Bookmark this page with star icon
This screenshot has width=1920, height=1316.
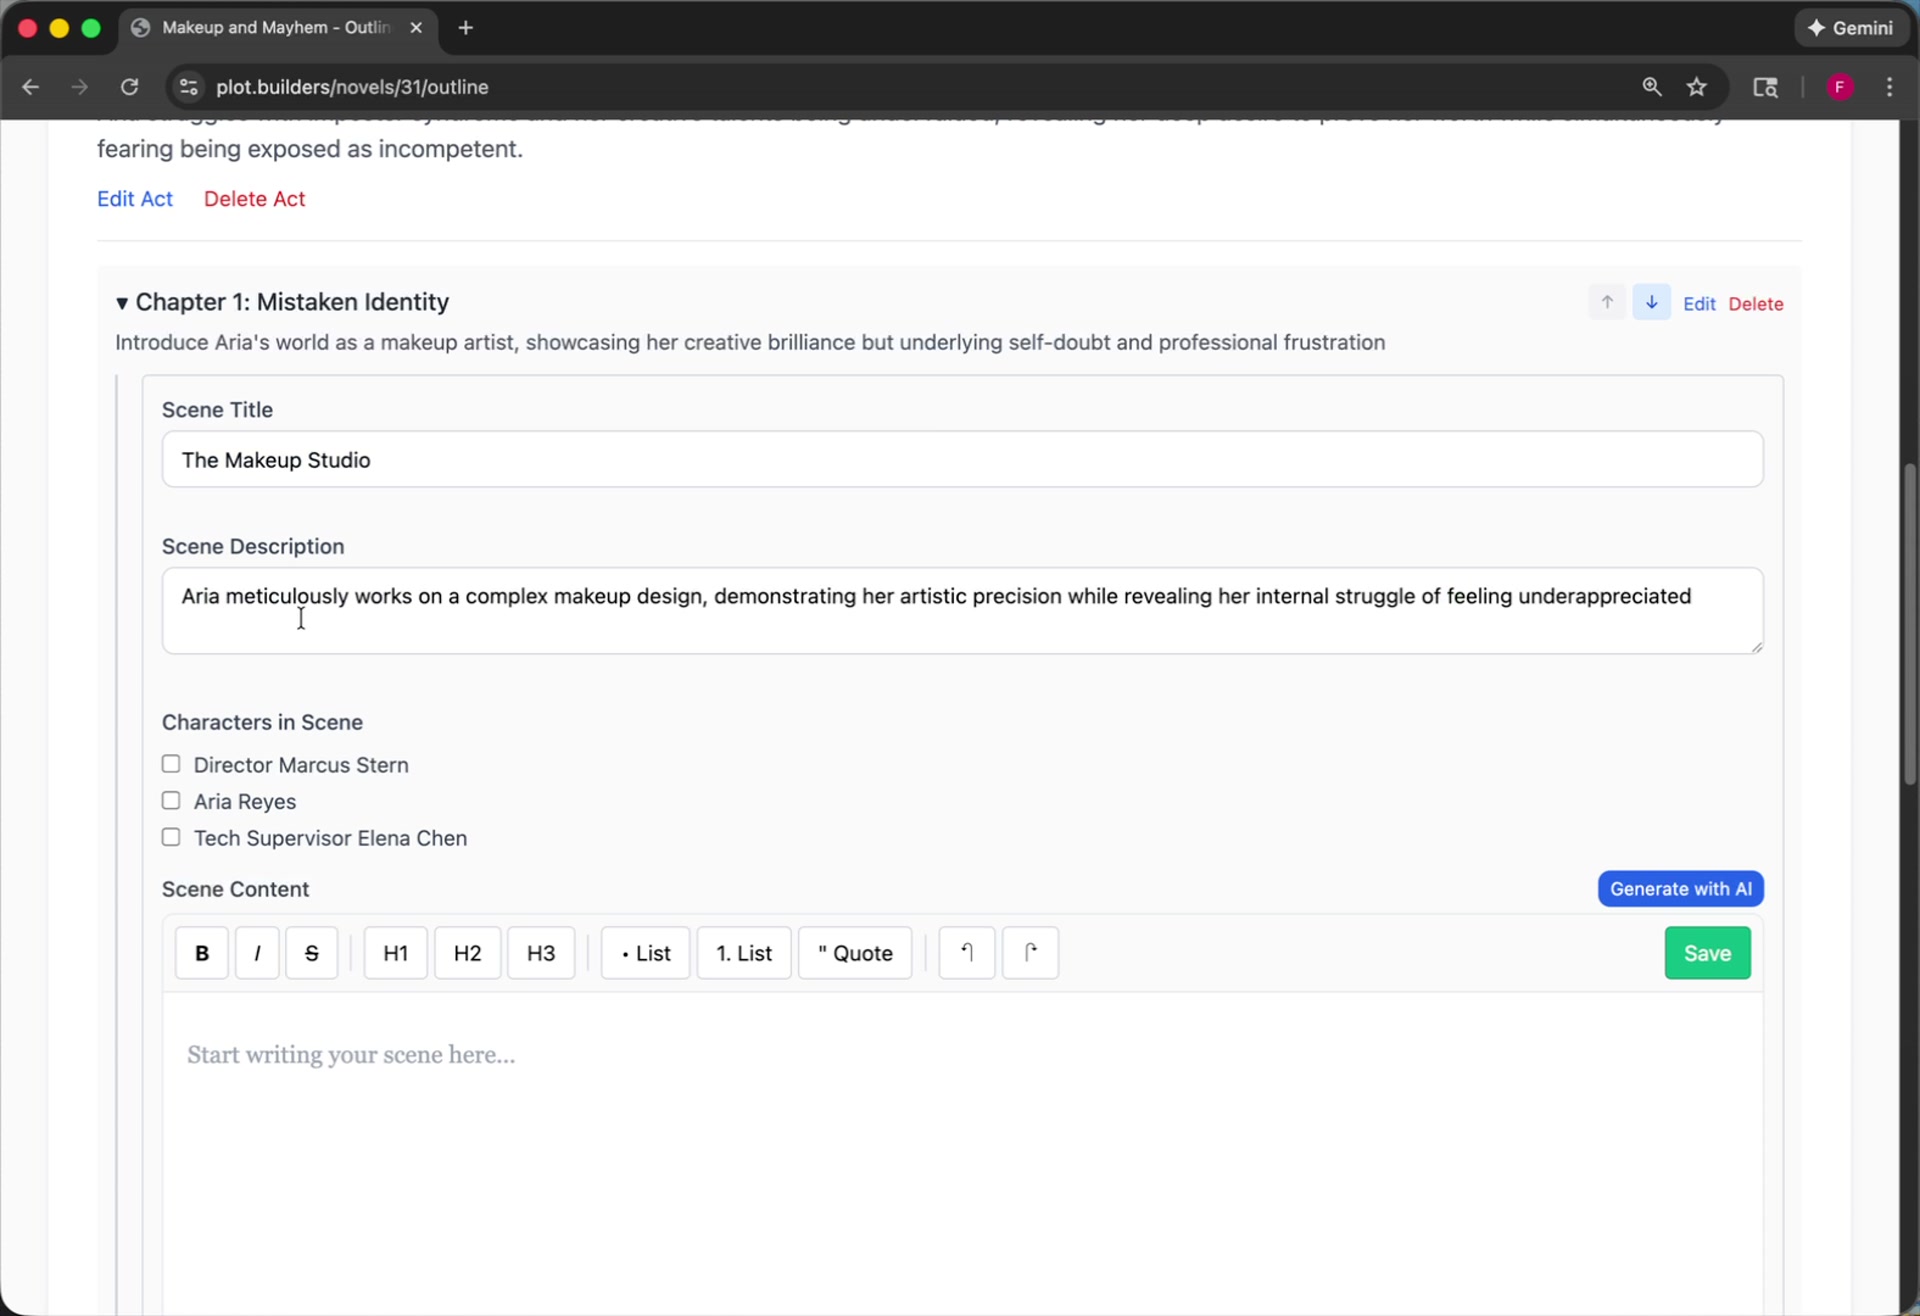point(1697,87)
